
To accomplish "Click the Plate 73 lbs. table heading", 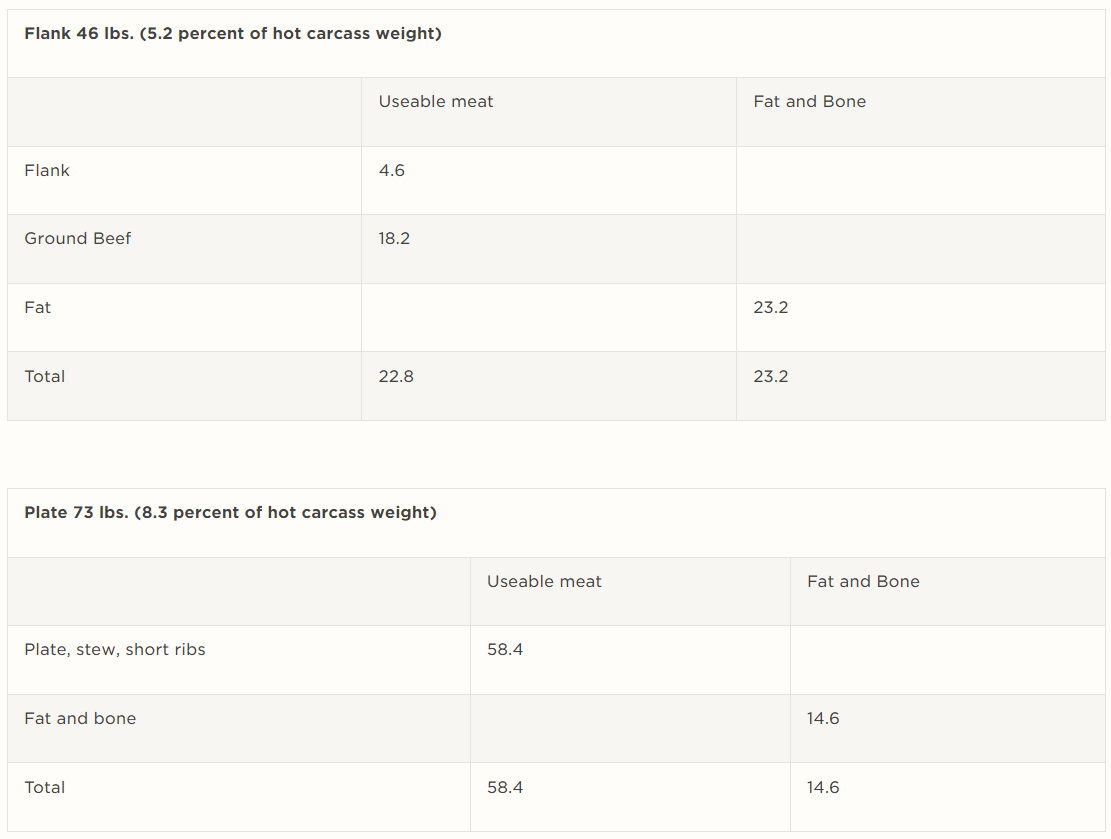I will 230,513.
